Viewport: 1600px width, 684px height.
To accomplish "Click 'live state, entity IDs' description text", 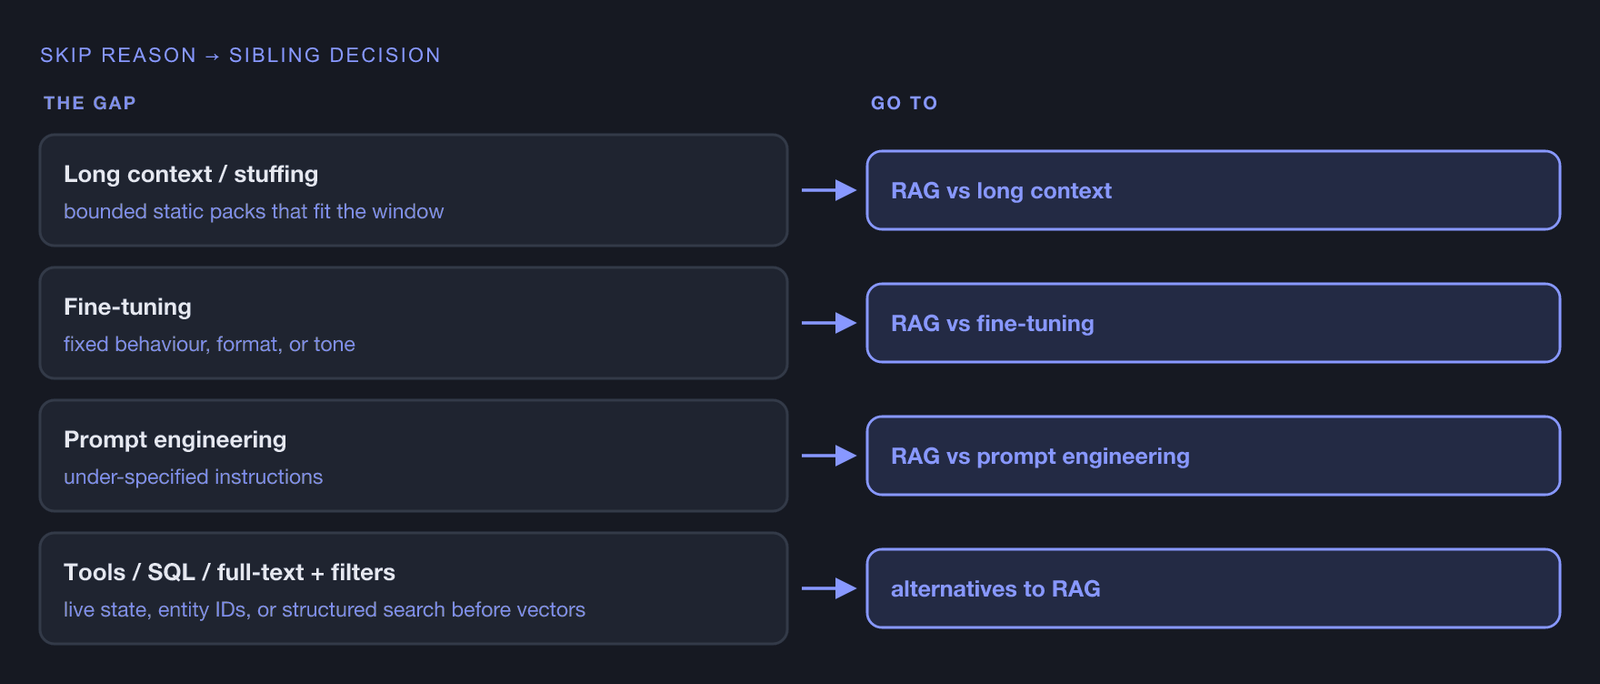I will 324,610.
